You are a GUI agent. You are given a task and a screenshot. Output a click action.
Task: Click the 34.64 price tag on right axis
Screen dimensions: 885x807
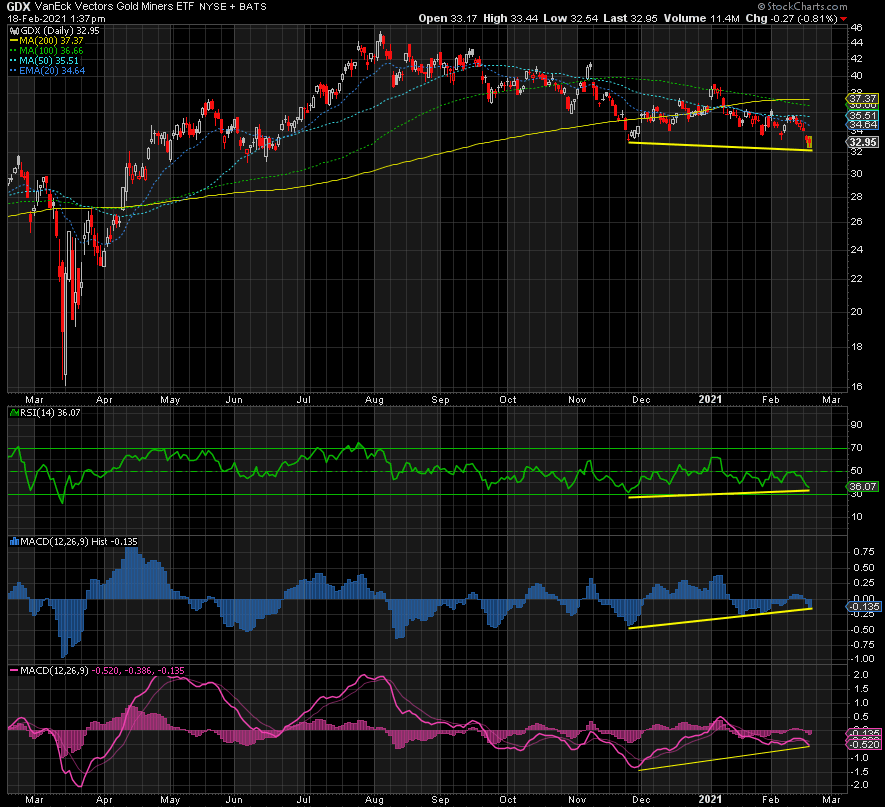pyautogui.click(x=864, y=125)
